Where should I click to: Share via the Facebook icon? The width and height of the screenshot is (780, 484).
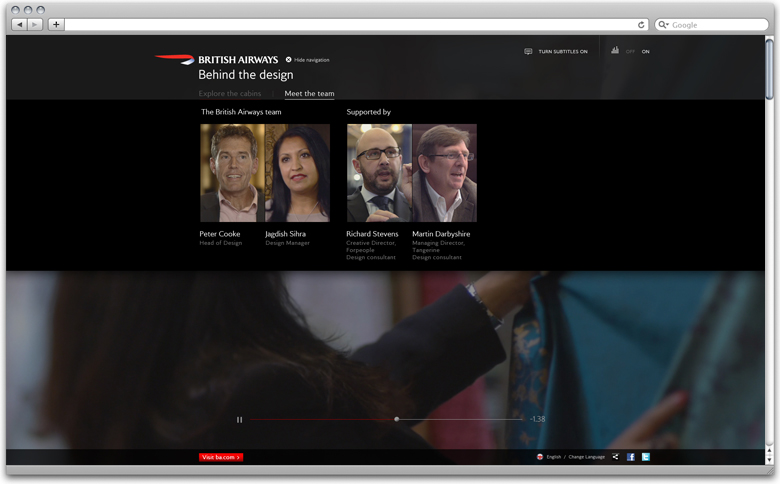pyautogui.click(x=630, y=457)
